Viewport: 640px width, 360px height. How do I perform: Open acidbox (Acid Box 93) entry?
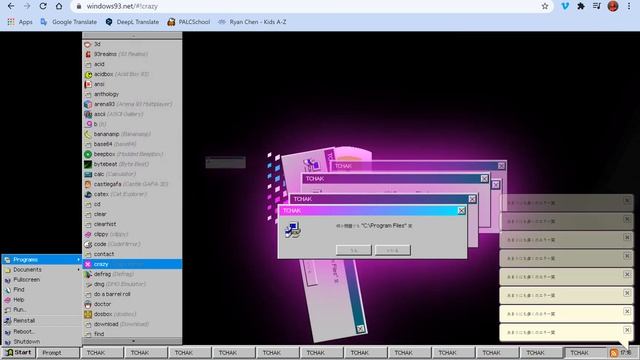click(132, 74)
